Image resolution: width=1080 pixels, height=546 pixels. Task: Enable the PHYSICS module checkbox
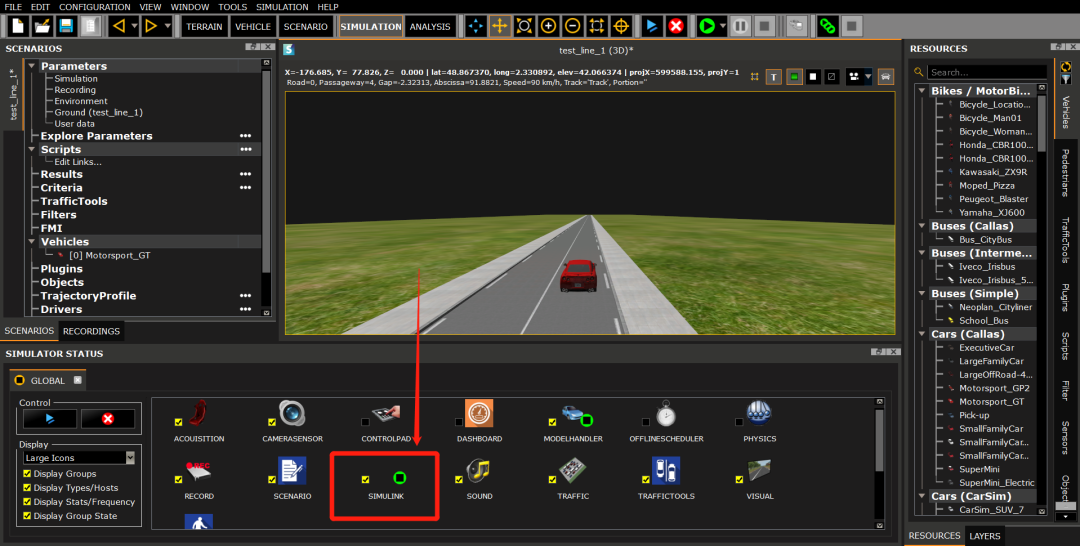tap(739, 422)
